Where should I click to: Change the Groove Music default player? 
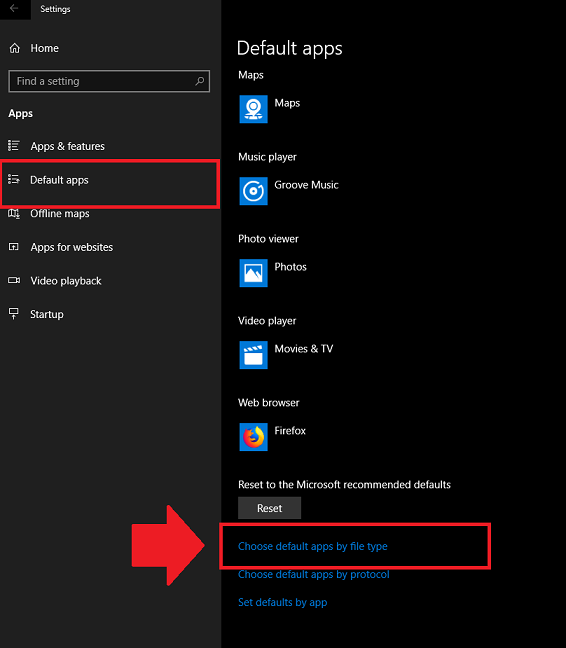click(306, 185)
